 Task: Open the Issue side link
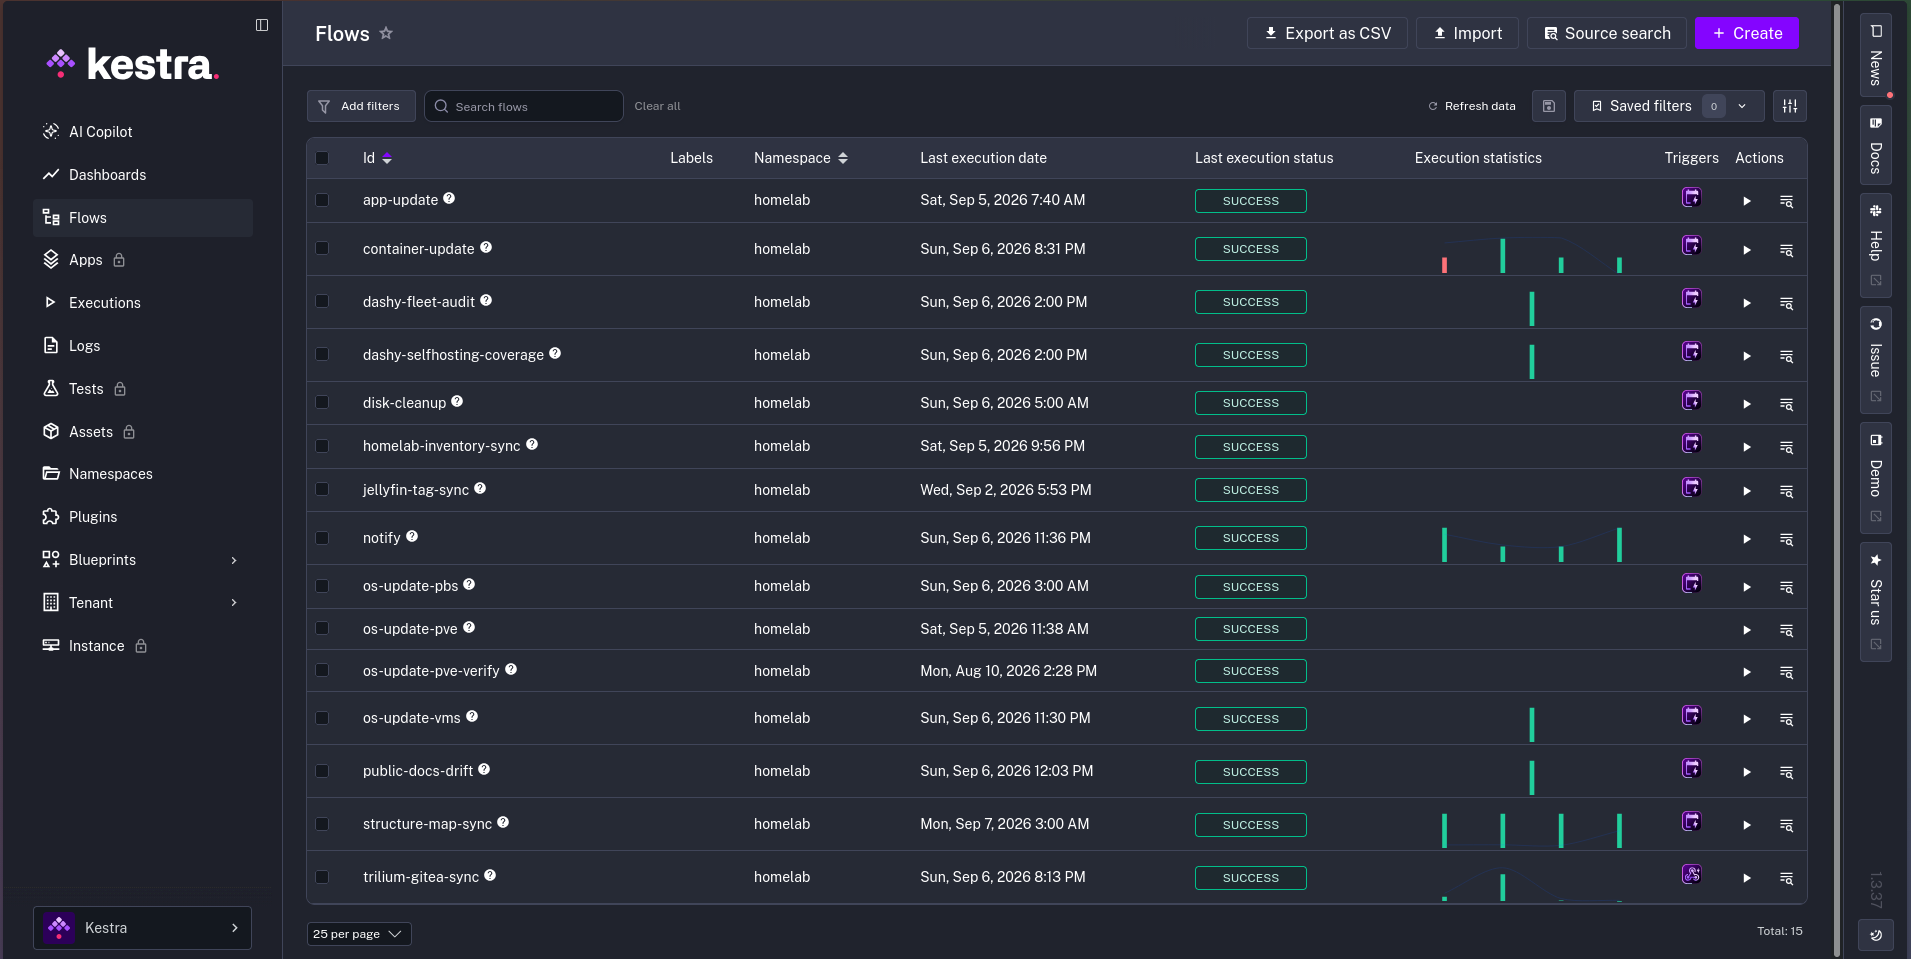tap(1875, 360)
